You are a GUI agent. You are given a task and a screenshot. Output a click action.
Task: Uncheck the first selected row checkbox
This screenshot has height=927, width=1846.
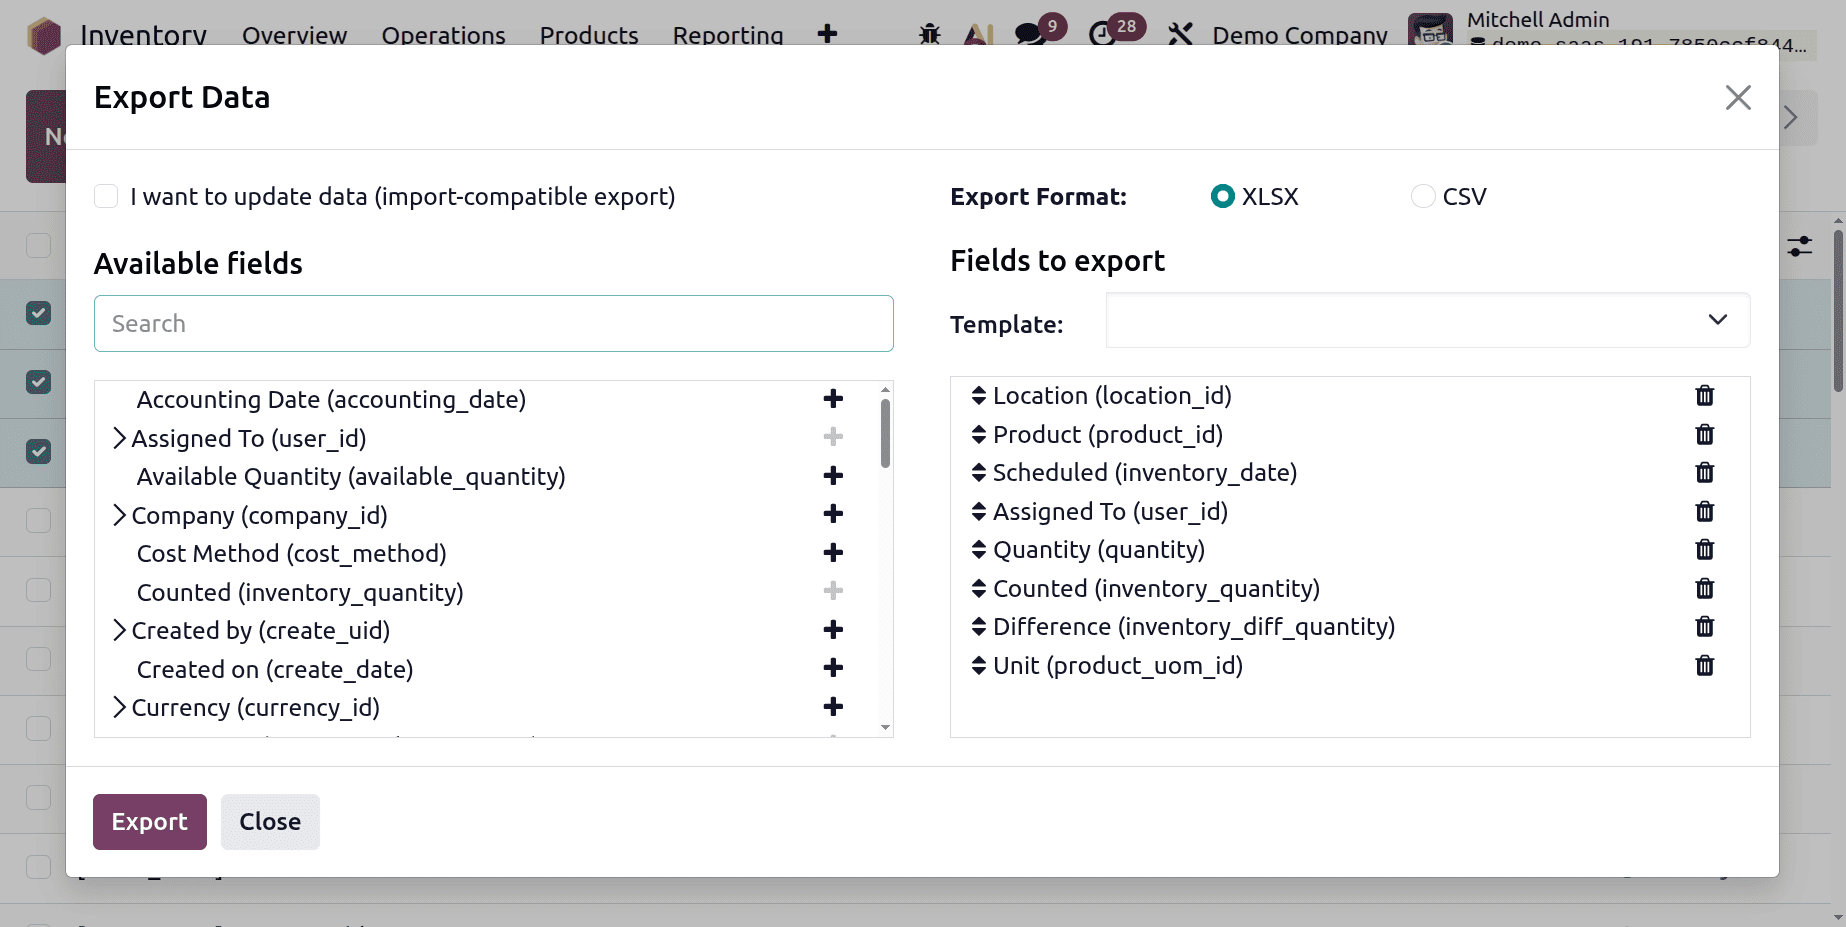37,313
